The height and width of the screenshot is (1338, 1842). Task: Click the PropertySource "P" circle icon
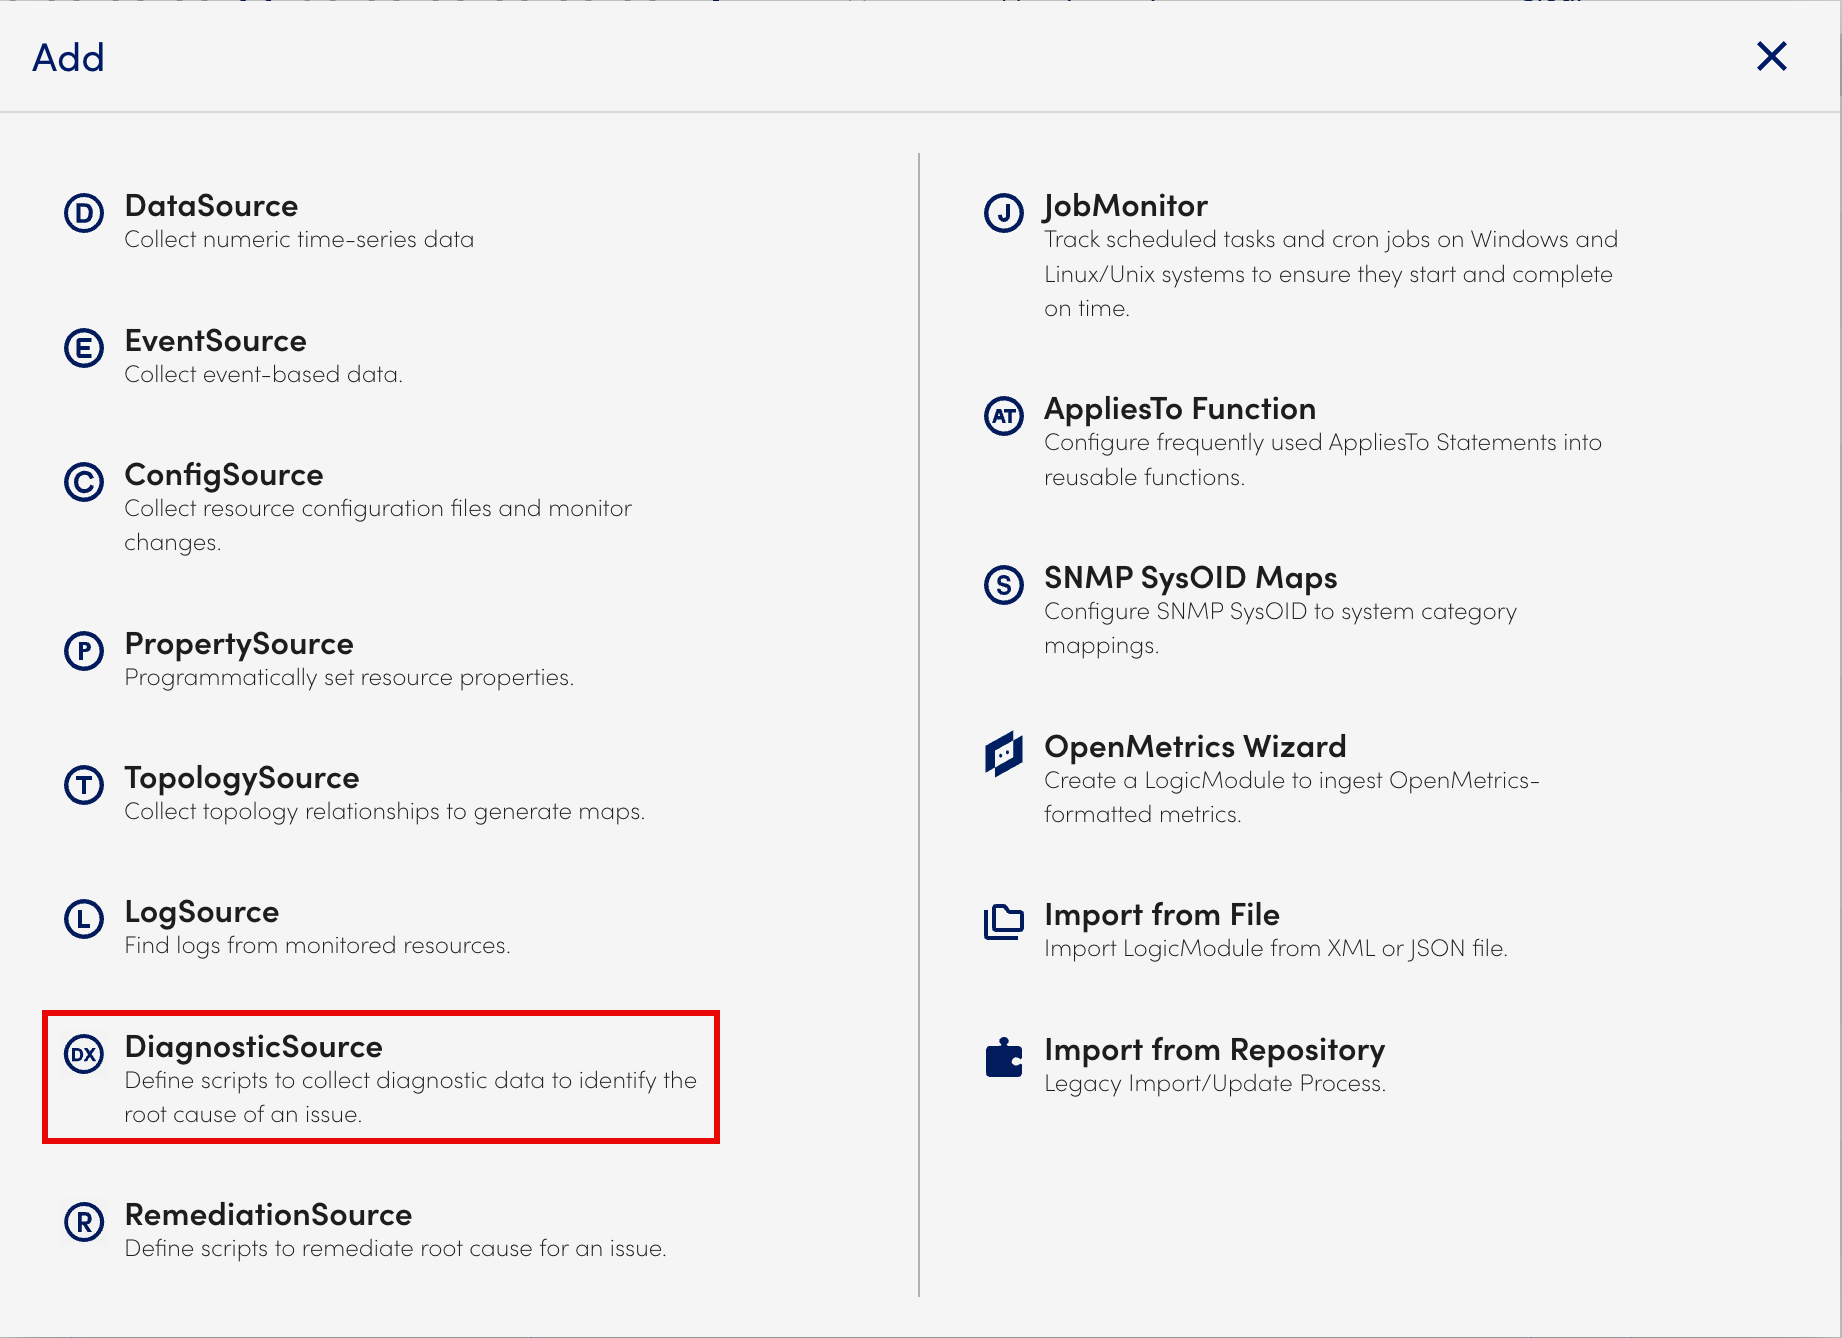point(84,652)
